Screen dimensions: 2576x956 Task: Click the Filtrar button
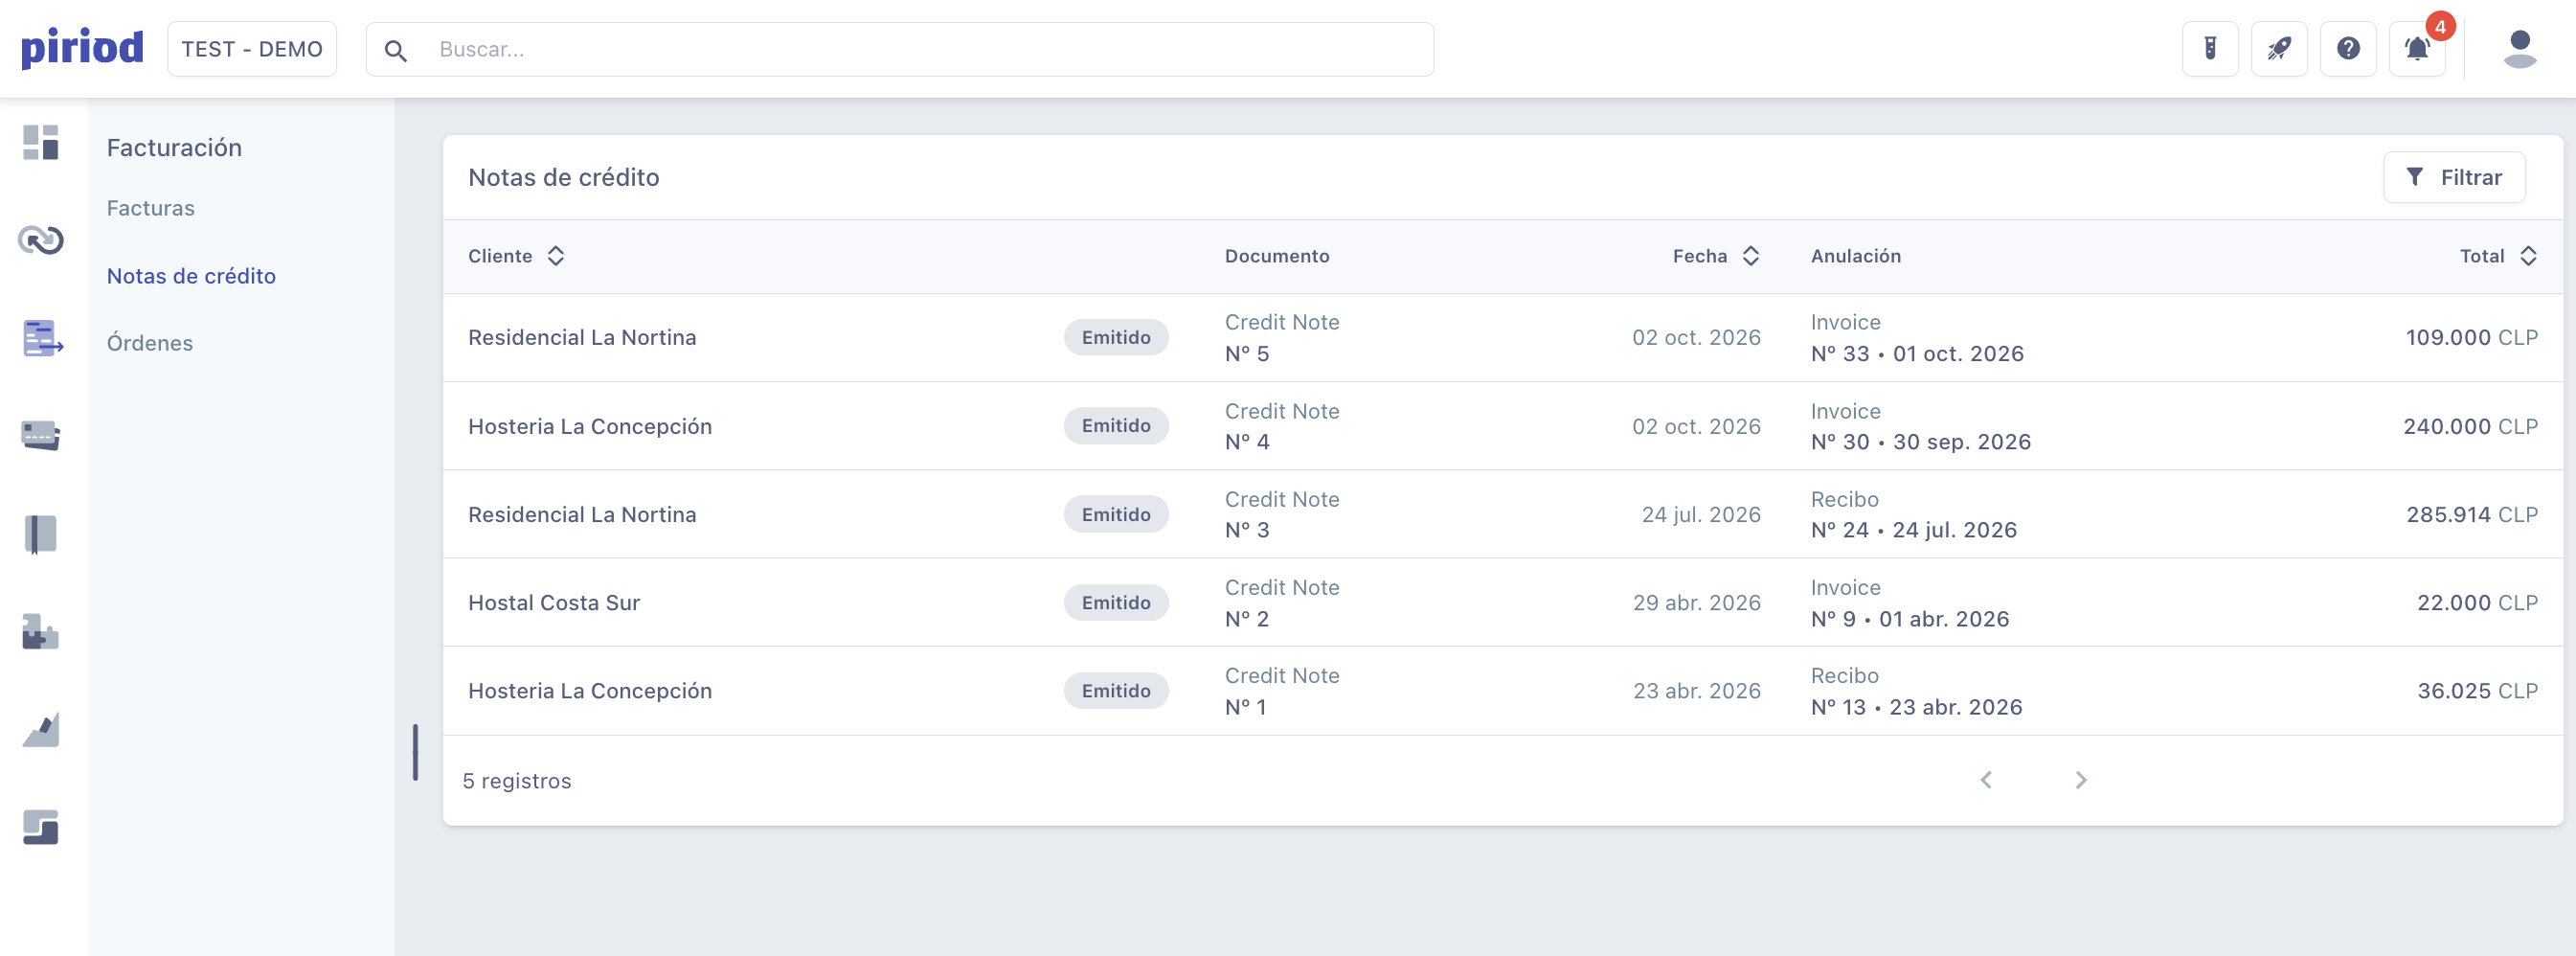point(2454,177)
